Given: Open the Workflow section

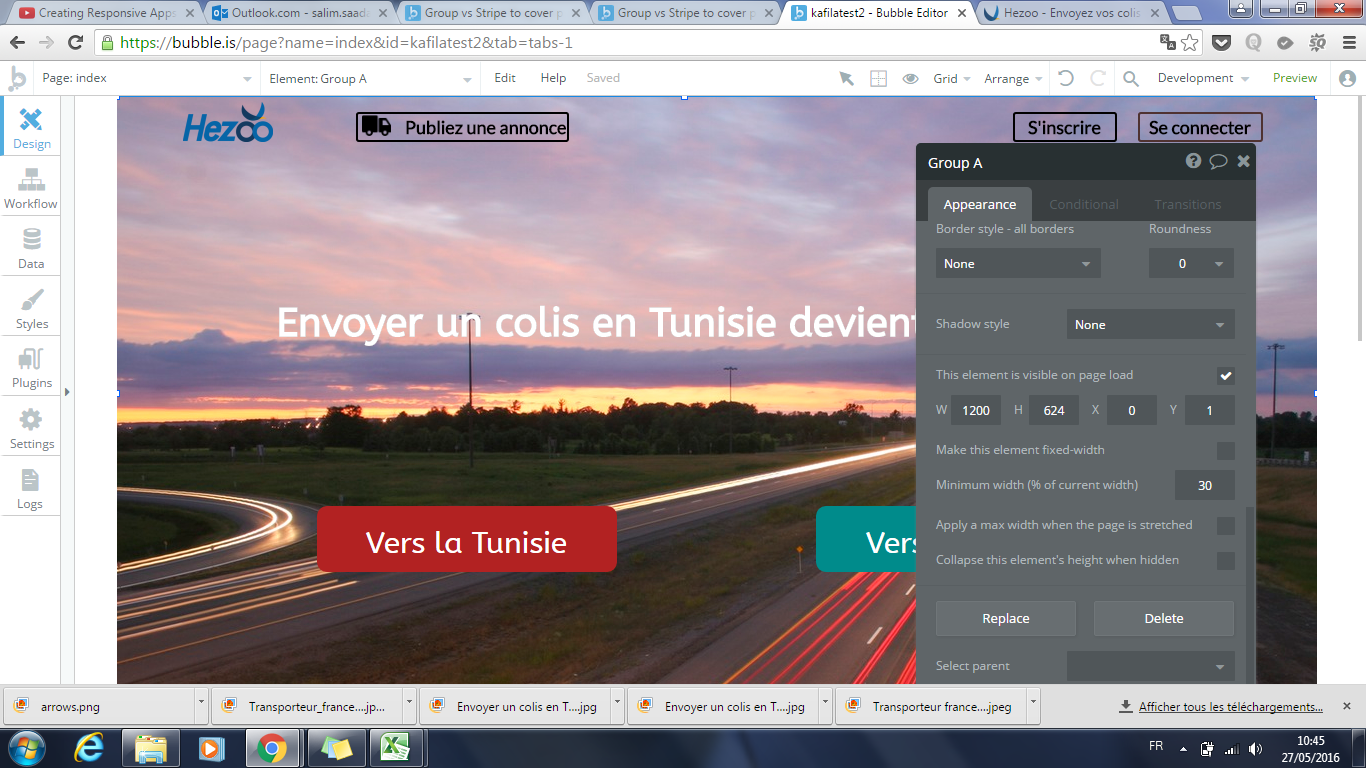Looking at the screenshot, I should click(31, 188).
